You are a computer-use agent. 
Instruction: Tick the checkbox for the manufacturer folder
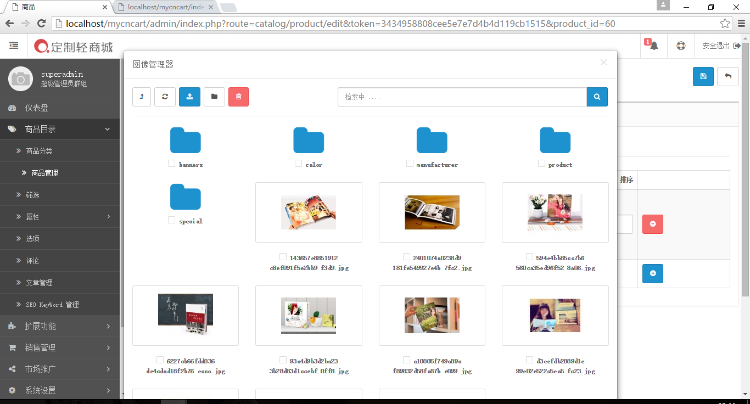pyautogui.click(x=409, y=164)
